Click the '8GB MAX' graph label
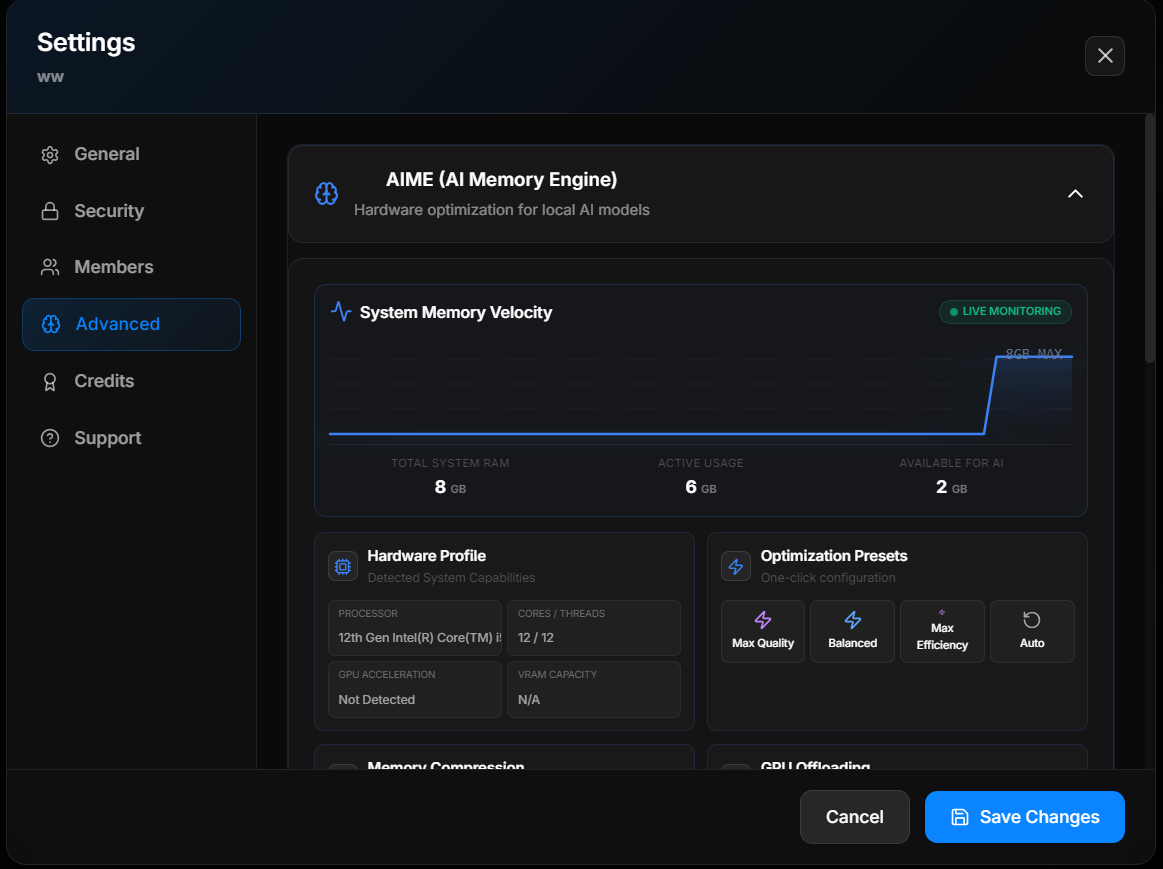 (1034, 354)
